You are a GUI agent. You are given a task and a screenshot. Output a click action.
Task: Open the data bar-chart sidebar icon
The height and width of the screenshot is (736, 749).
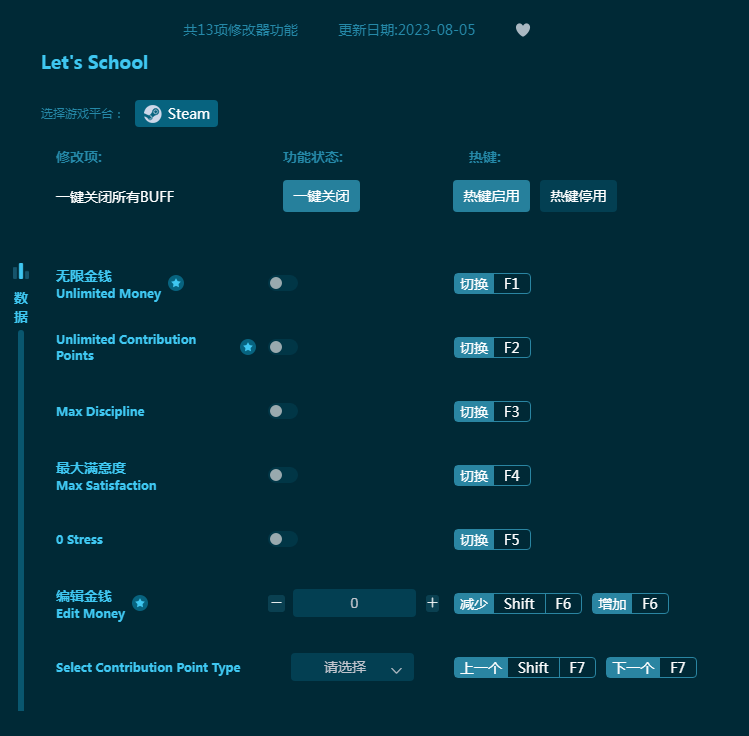tap(21, 271)
